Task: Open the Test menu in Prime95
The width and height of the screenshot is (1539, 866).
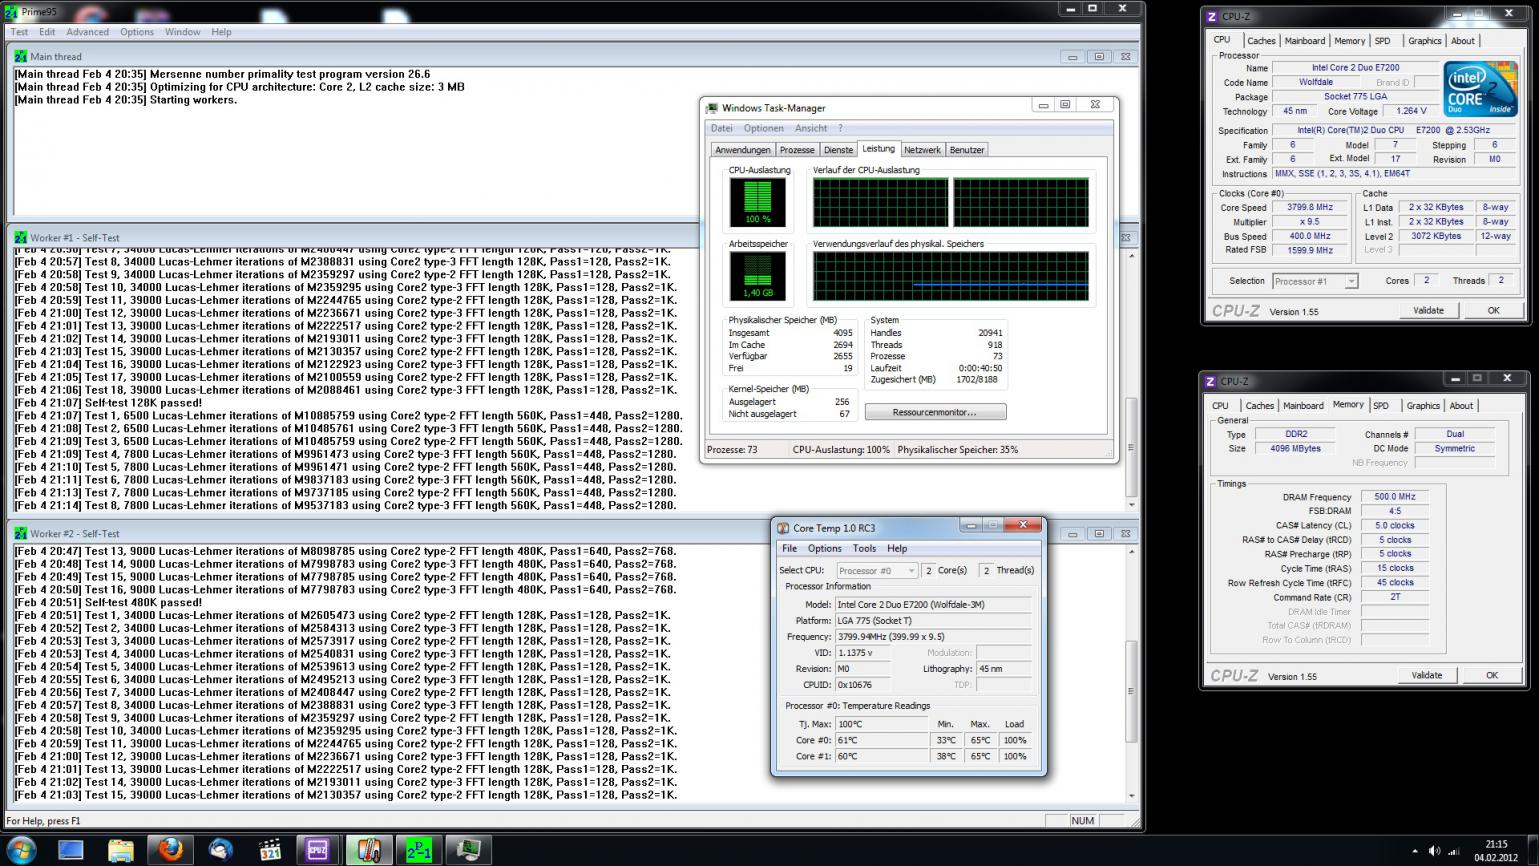Action: pyautogui.click(x=20, y=32)
